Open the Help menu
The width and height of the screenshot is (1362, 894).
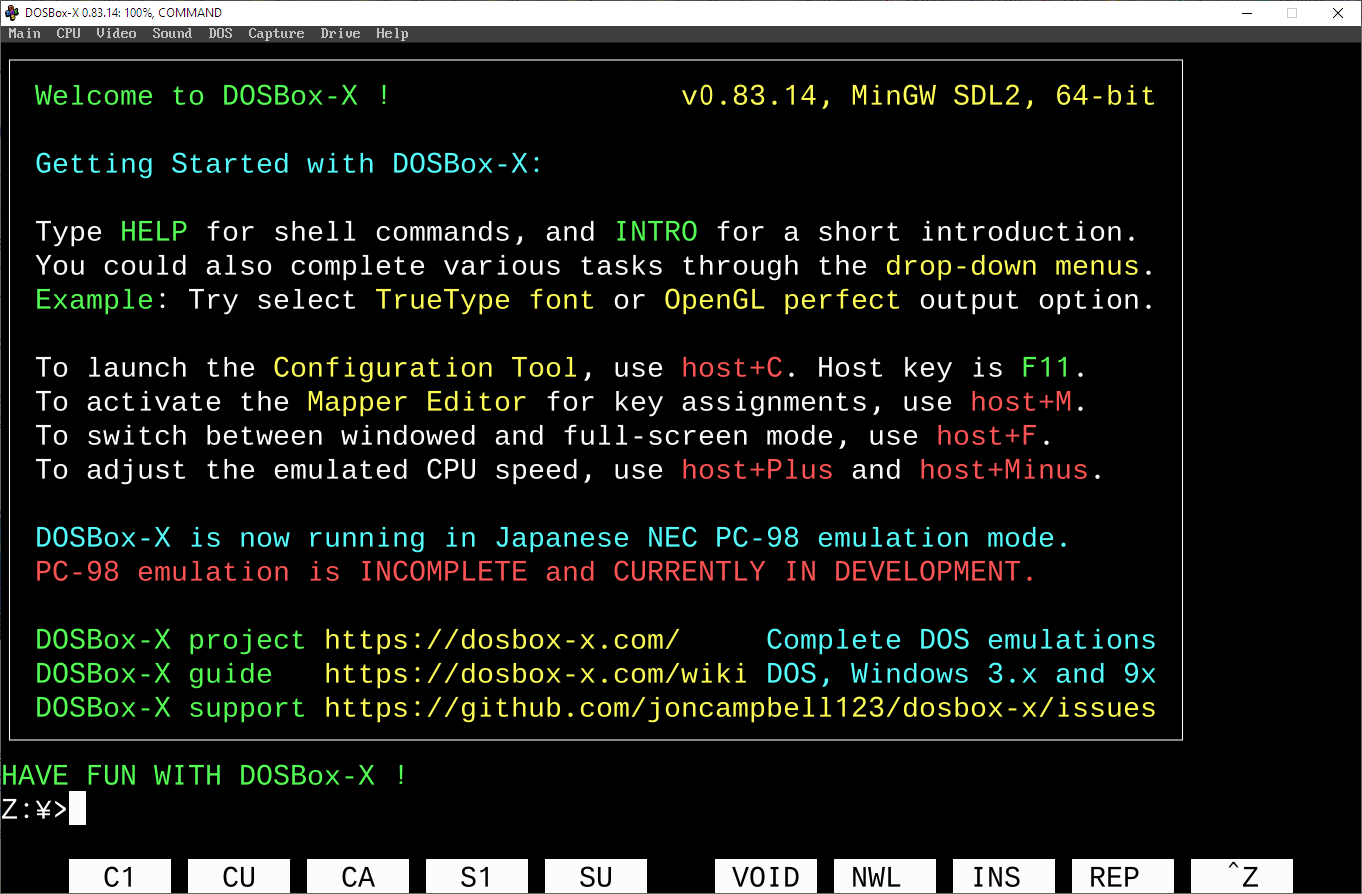pyautogui.click(x=392, y=33)
